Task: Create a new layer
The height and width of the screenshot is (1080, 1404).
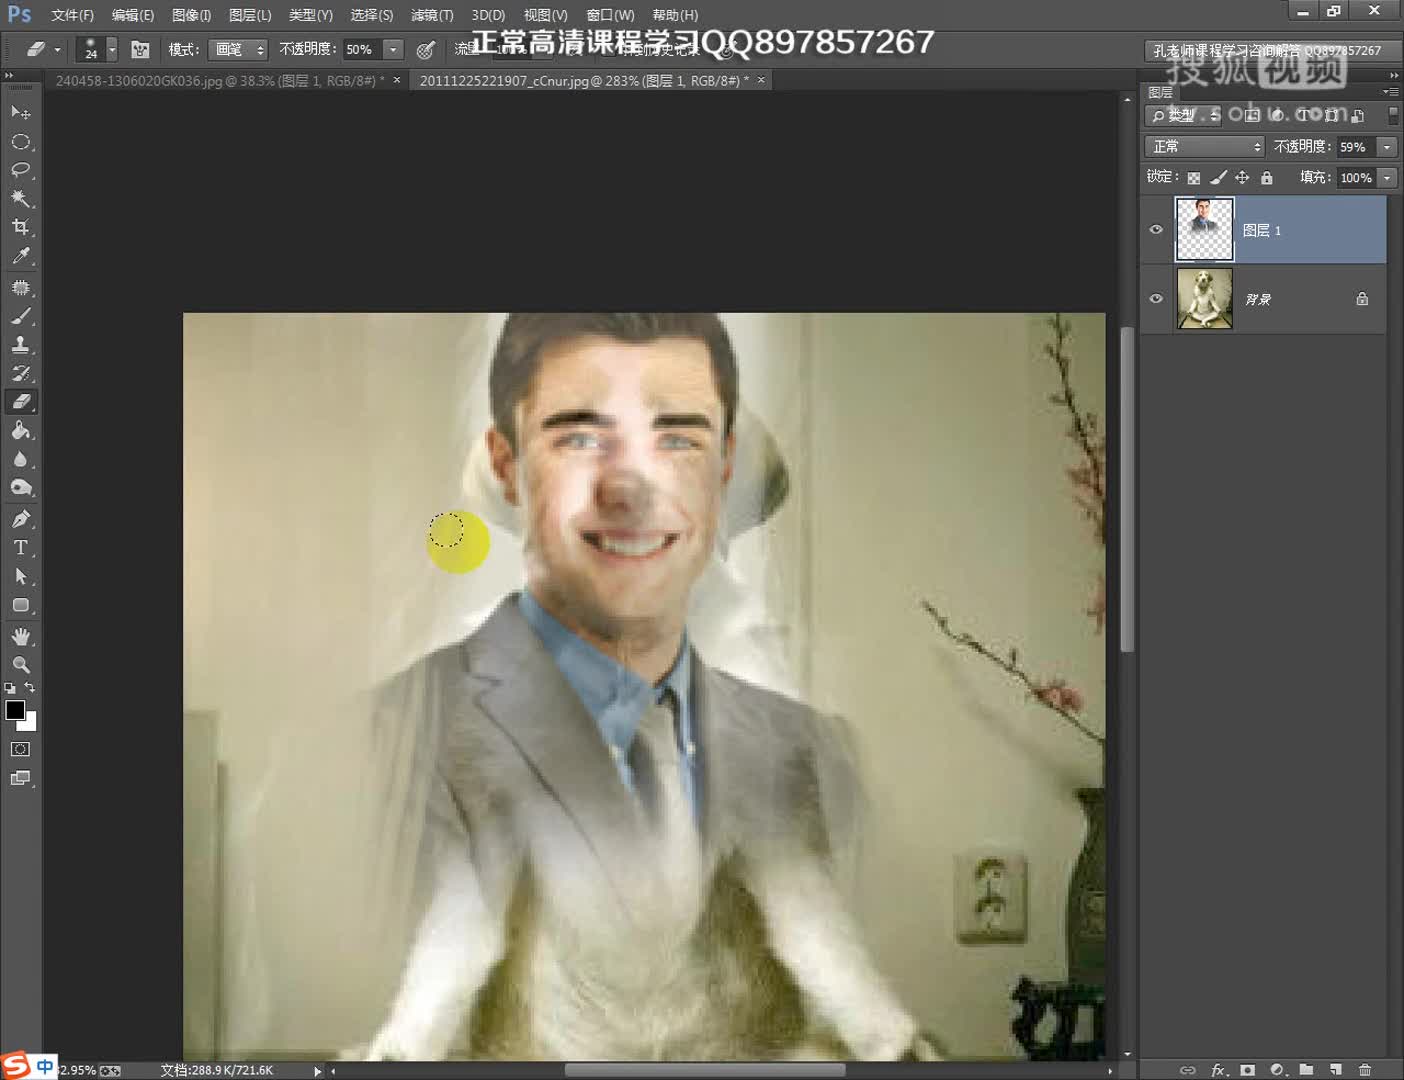Action: pos(1335,1069)
